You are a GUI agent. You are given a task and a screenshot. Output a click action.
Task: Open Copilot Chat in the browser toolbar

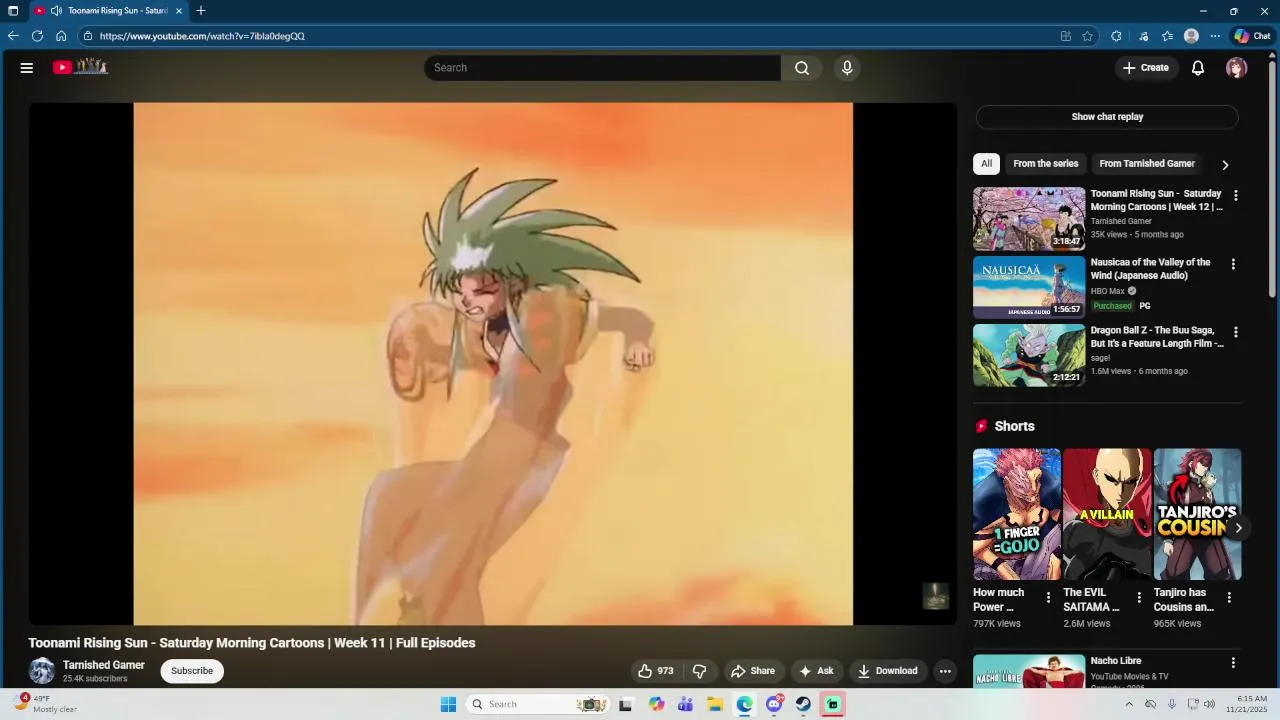pyautogui.click(x=1252, y=36)
